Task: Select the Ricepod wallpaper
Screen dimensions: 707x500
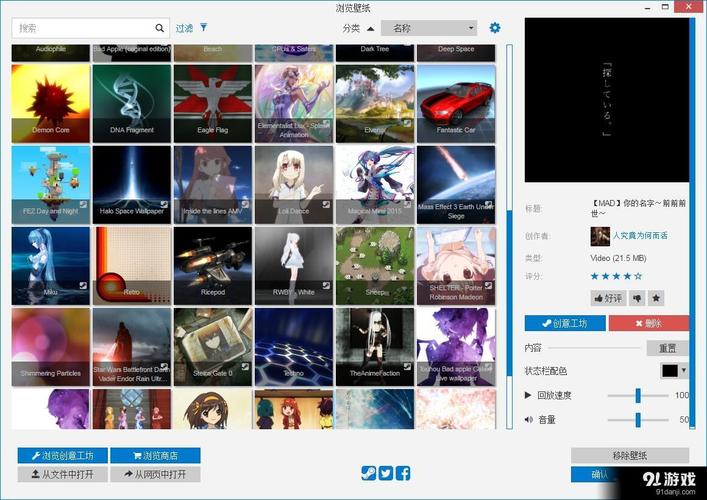Action: [x=213, y=266]
